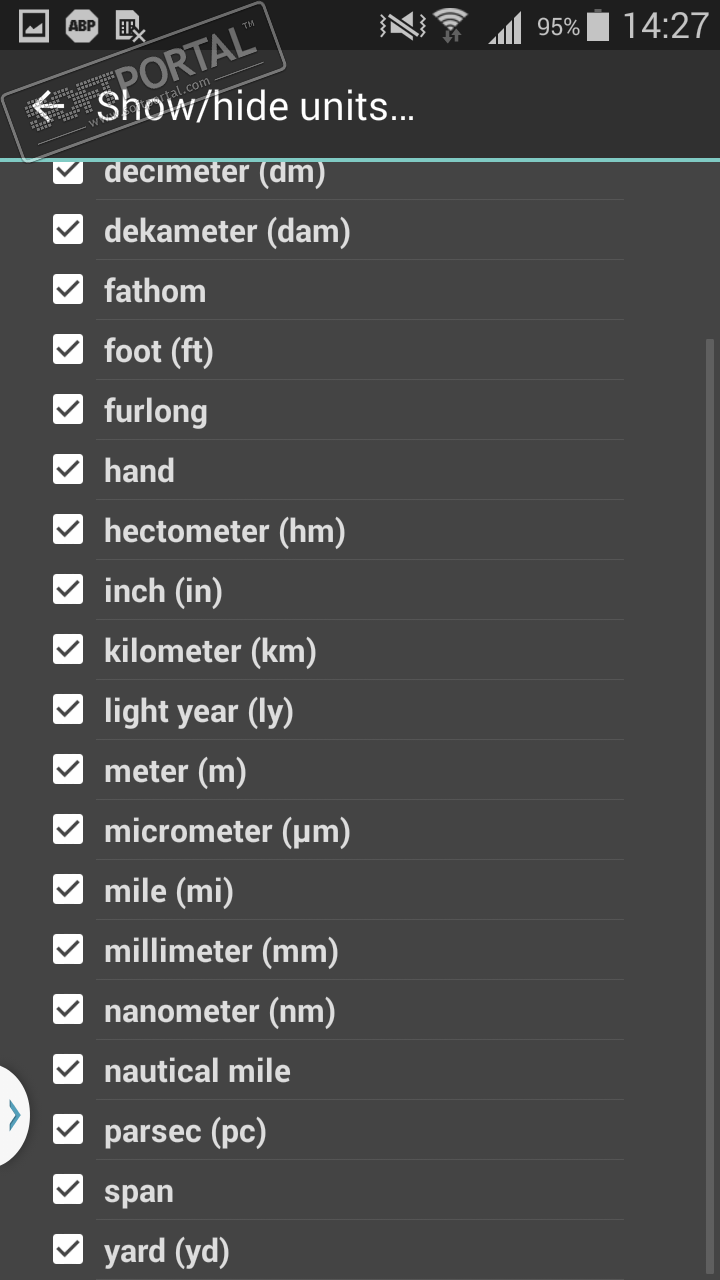Tap the vibrate mode status icon
720x1280 pixels.
(402, 26)
